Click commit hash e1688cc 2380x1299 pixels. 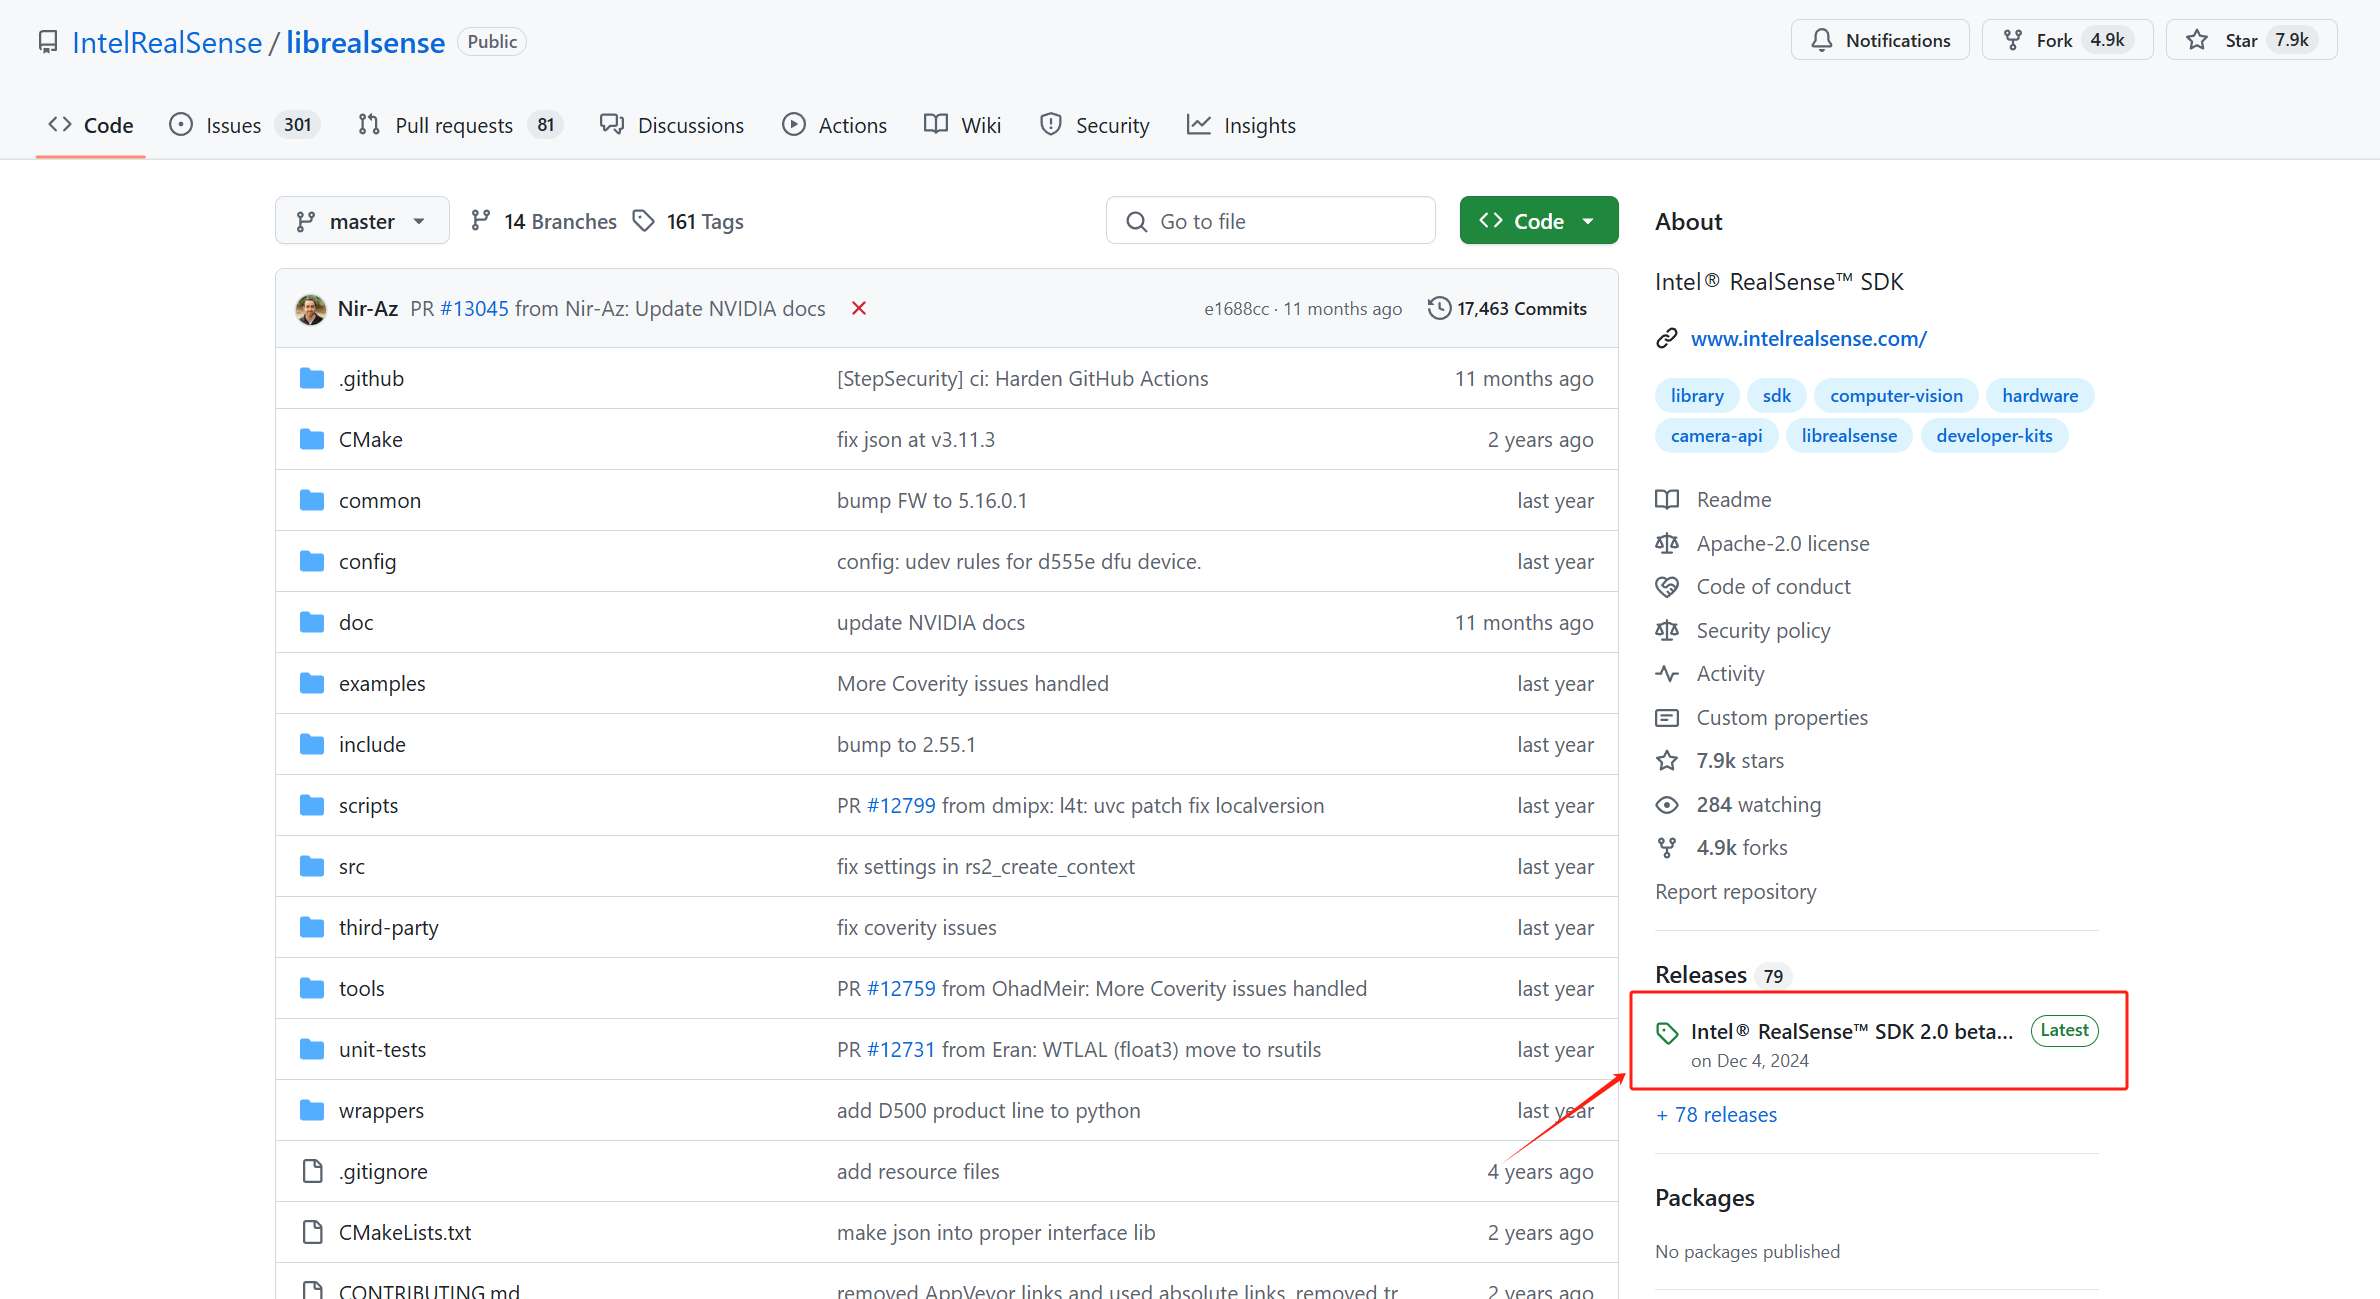[1236, 308]
